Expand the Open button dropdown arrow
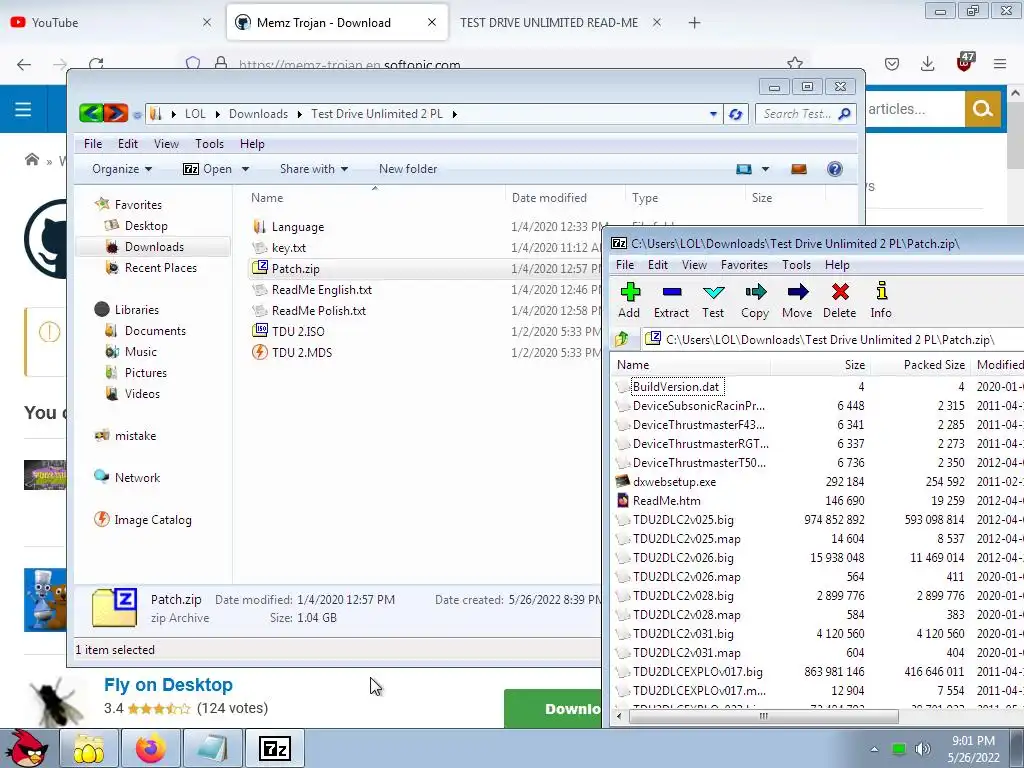 tap(246, 169)
